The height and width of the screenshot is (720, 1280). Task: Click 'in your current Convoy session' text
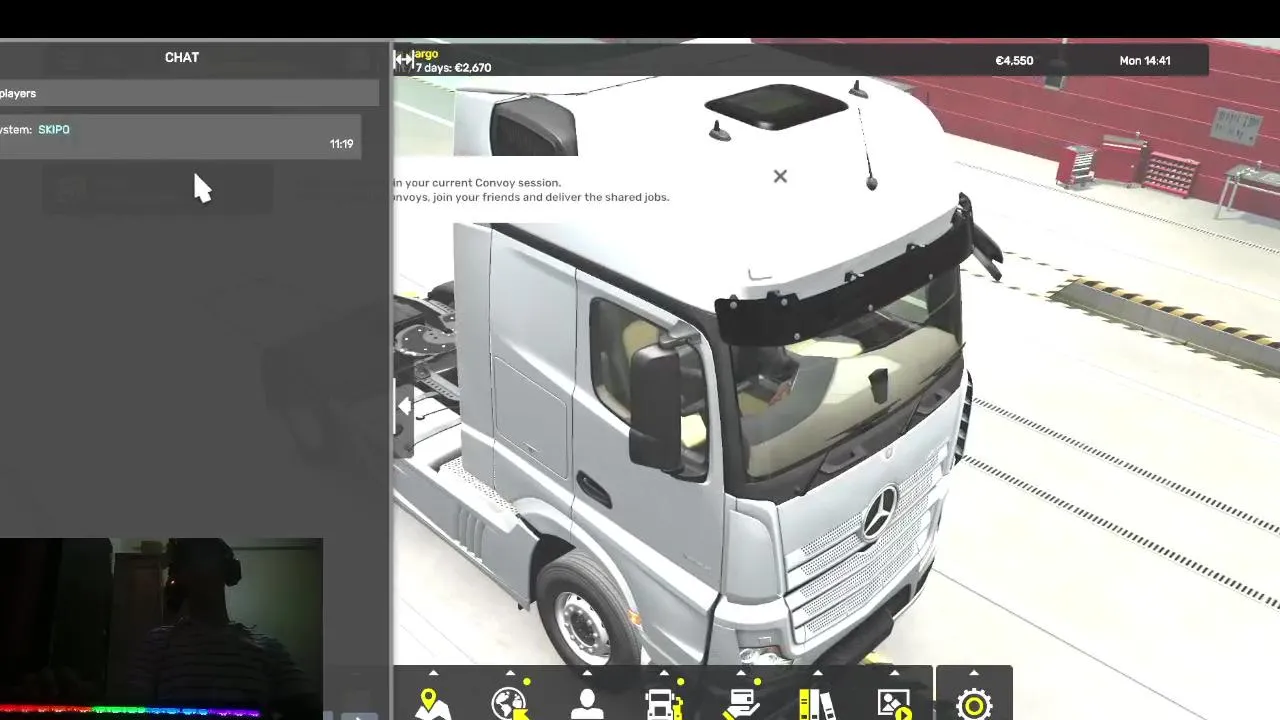pos(477,183)
